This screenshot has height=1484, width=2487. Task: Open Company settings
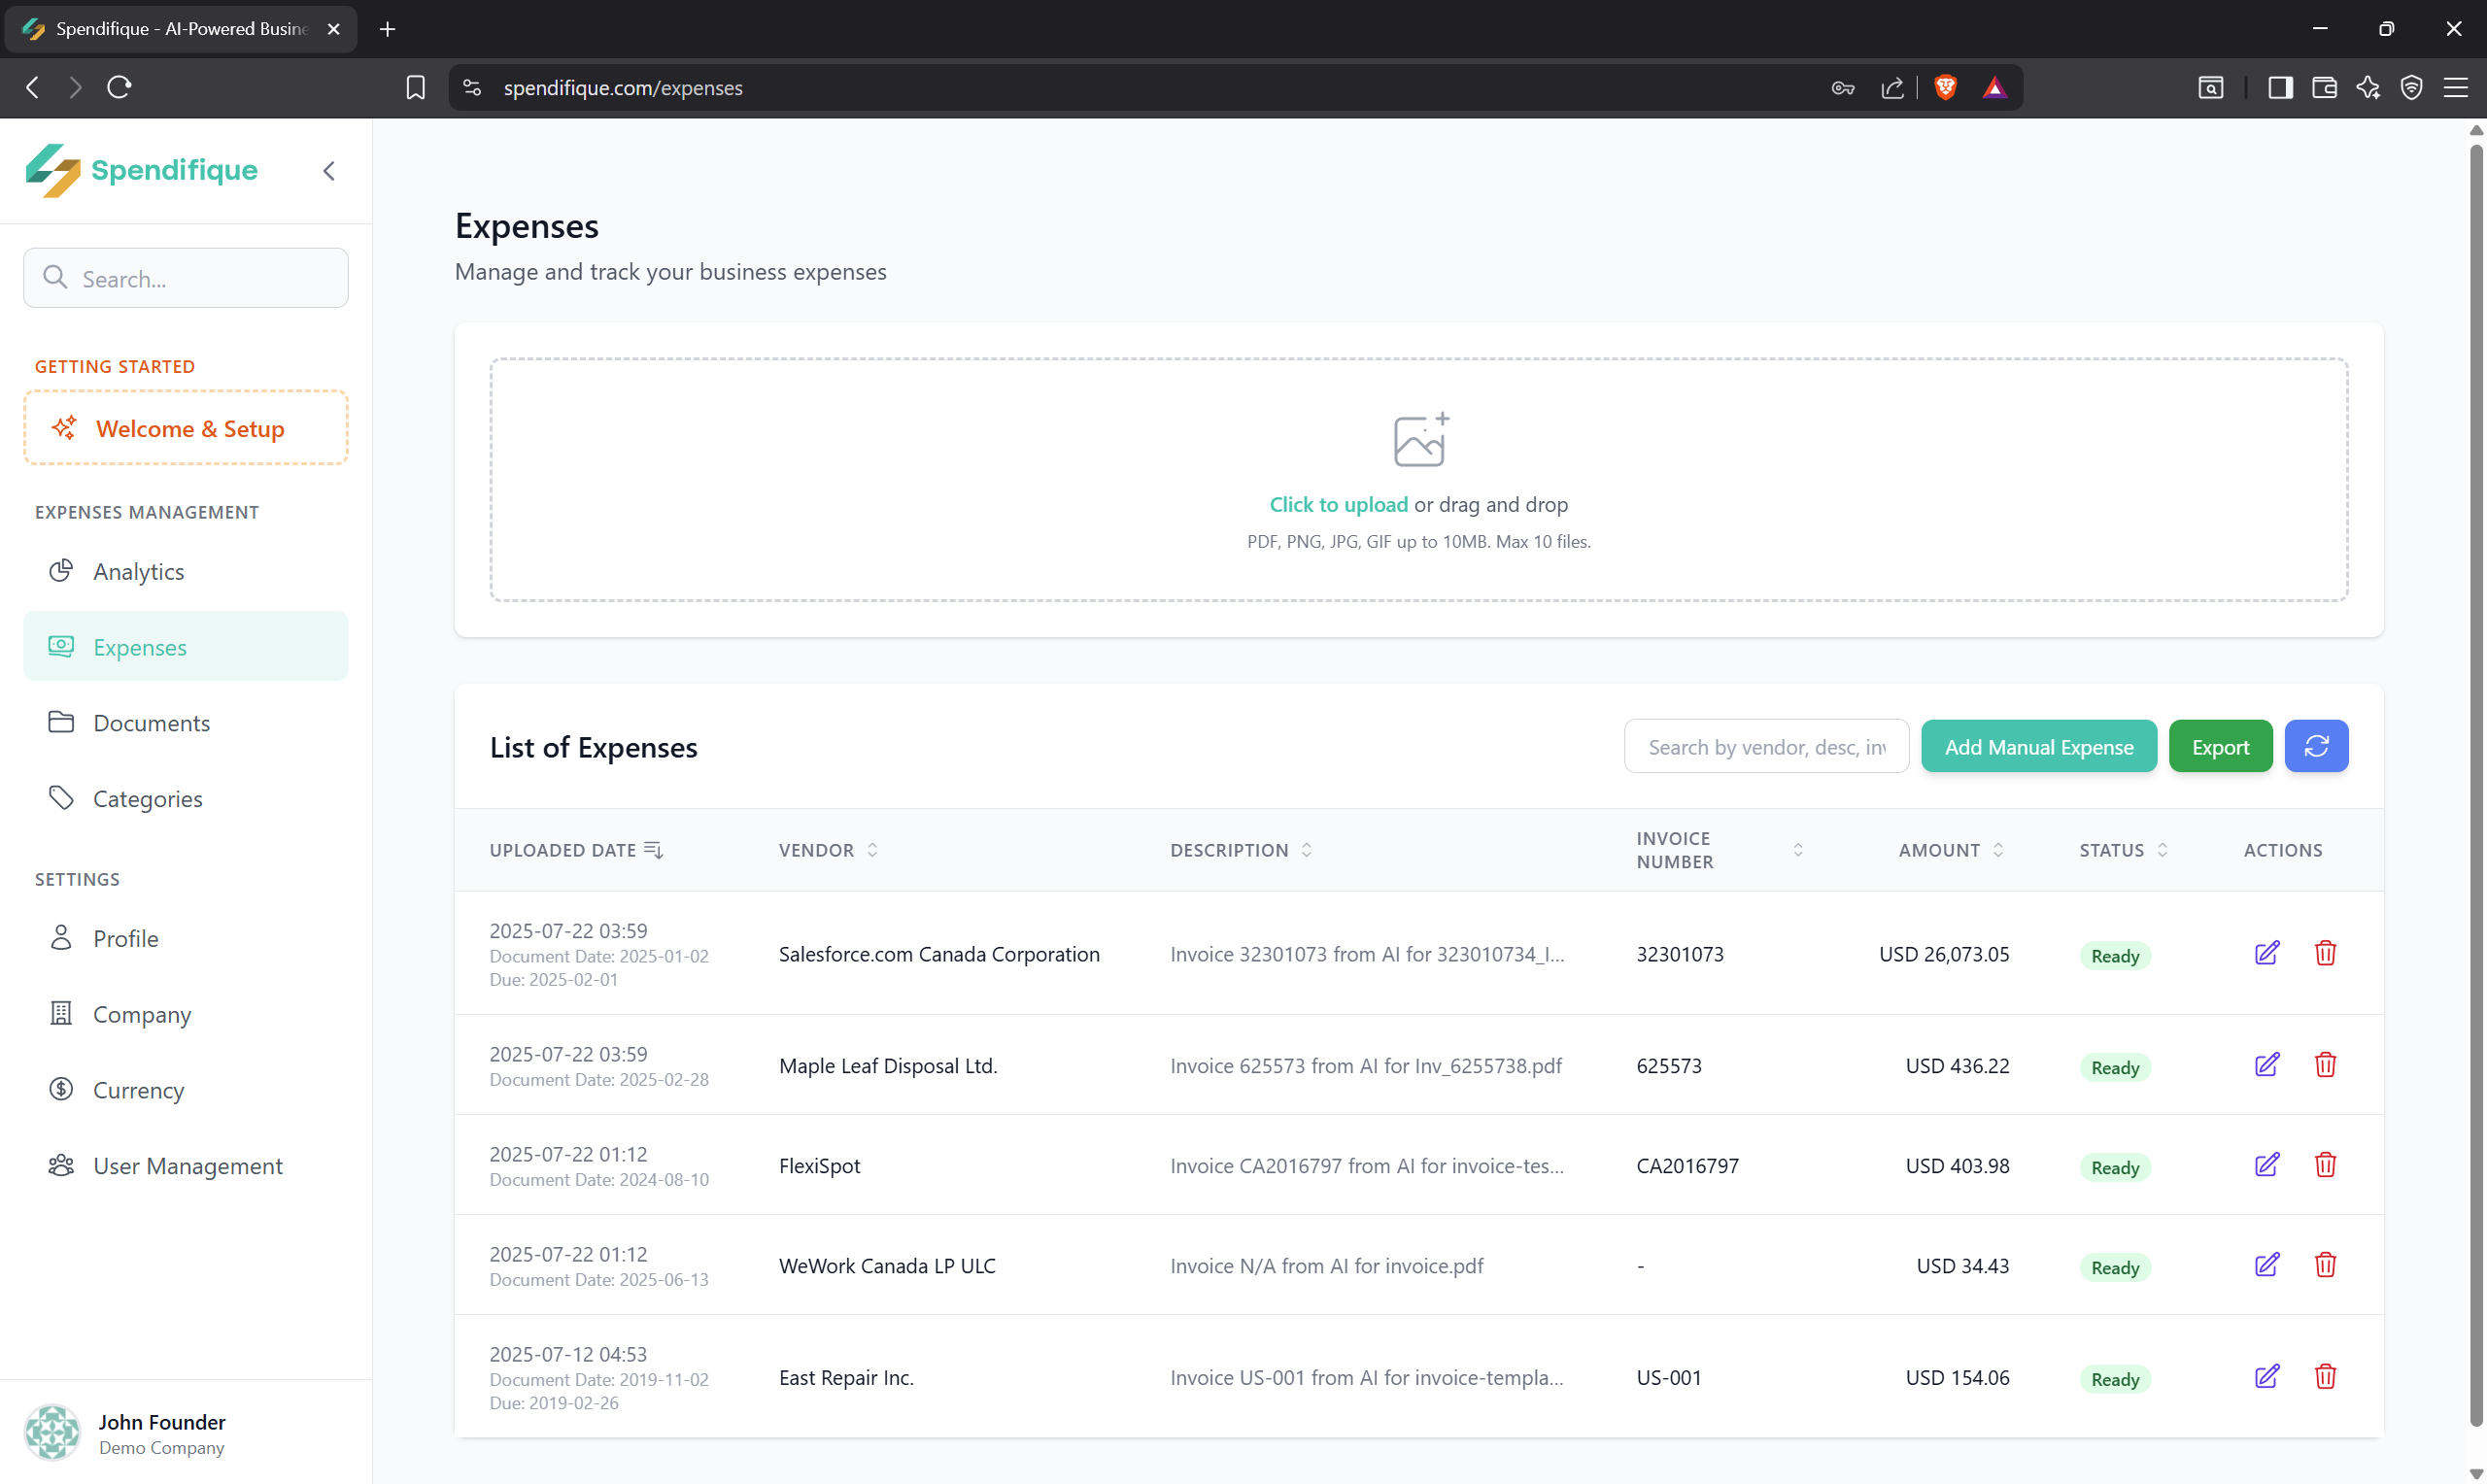click(141, 1013)
